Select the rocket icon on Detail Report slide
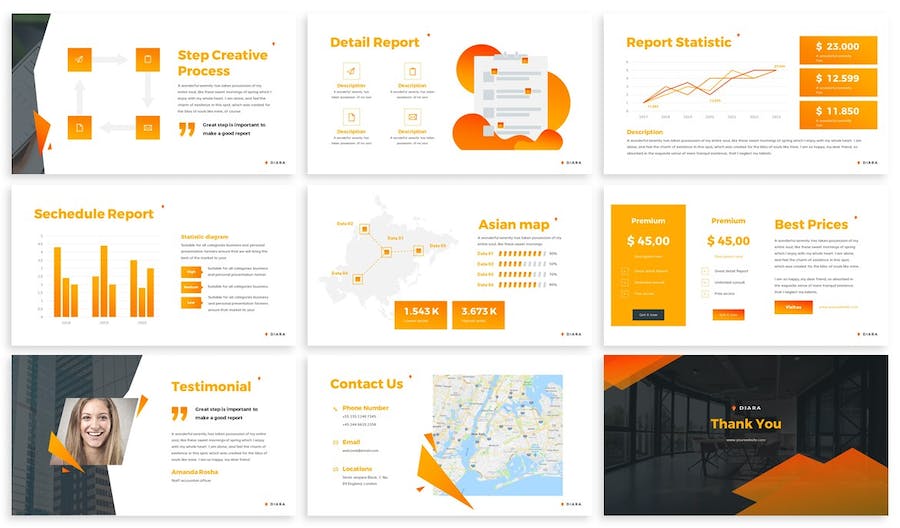The image size is (900, 528). point(351,71)
